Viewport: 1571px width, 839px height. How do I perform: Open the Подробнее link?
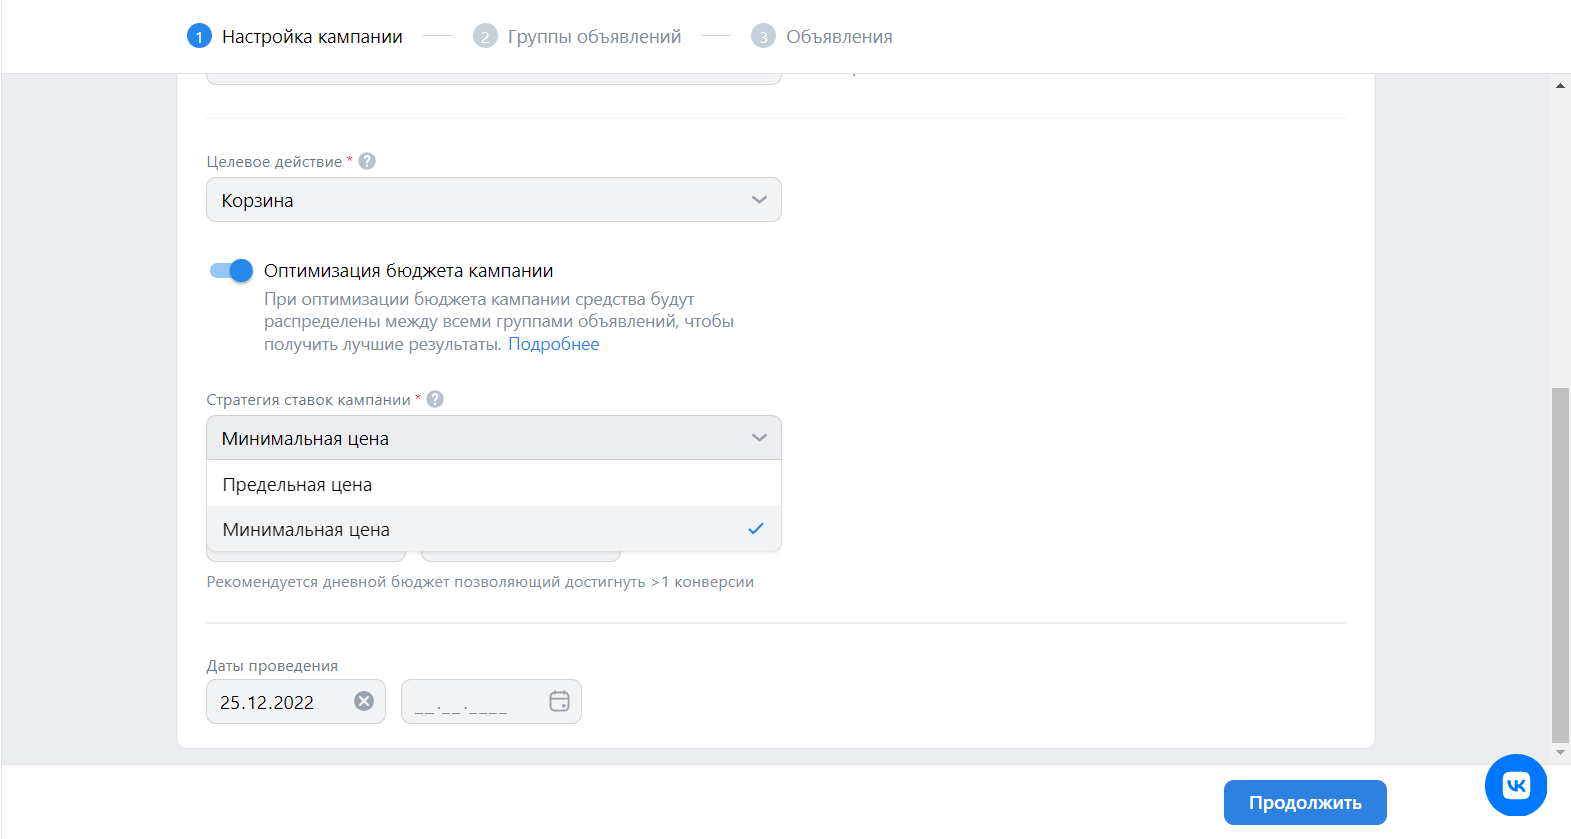(553, 344)
